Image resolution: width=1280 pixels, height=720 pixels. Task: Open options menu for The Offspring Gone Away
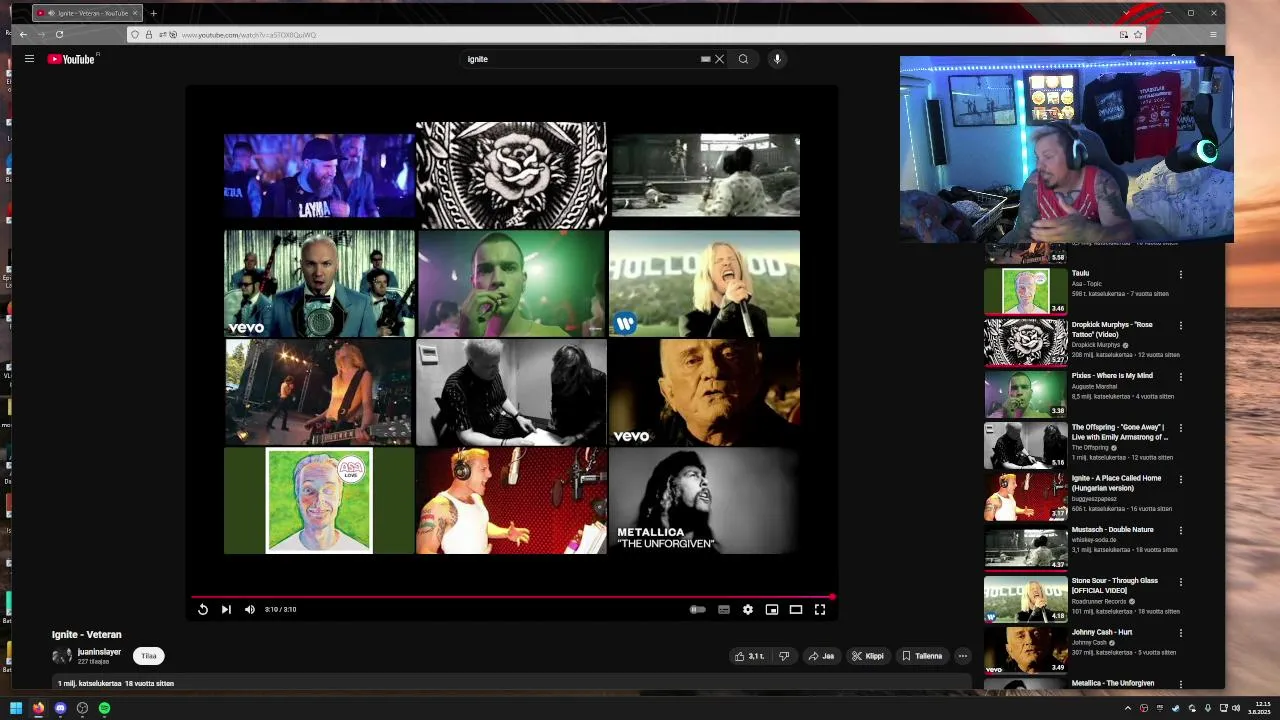point(1181,428)
